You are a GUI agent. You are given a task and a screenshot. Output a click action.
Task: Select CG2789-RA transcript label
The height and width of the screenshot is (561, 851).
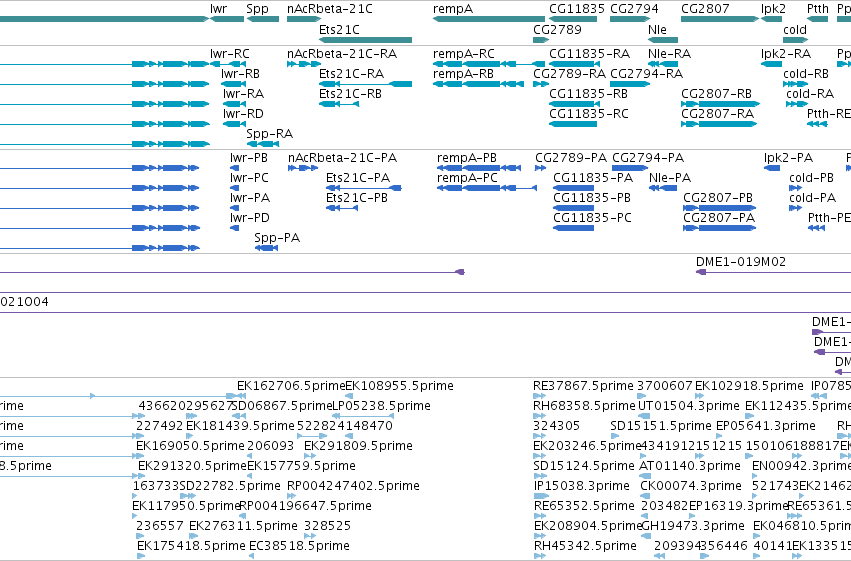(569, 73)
